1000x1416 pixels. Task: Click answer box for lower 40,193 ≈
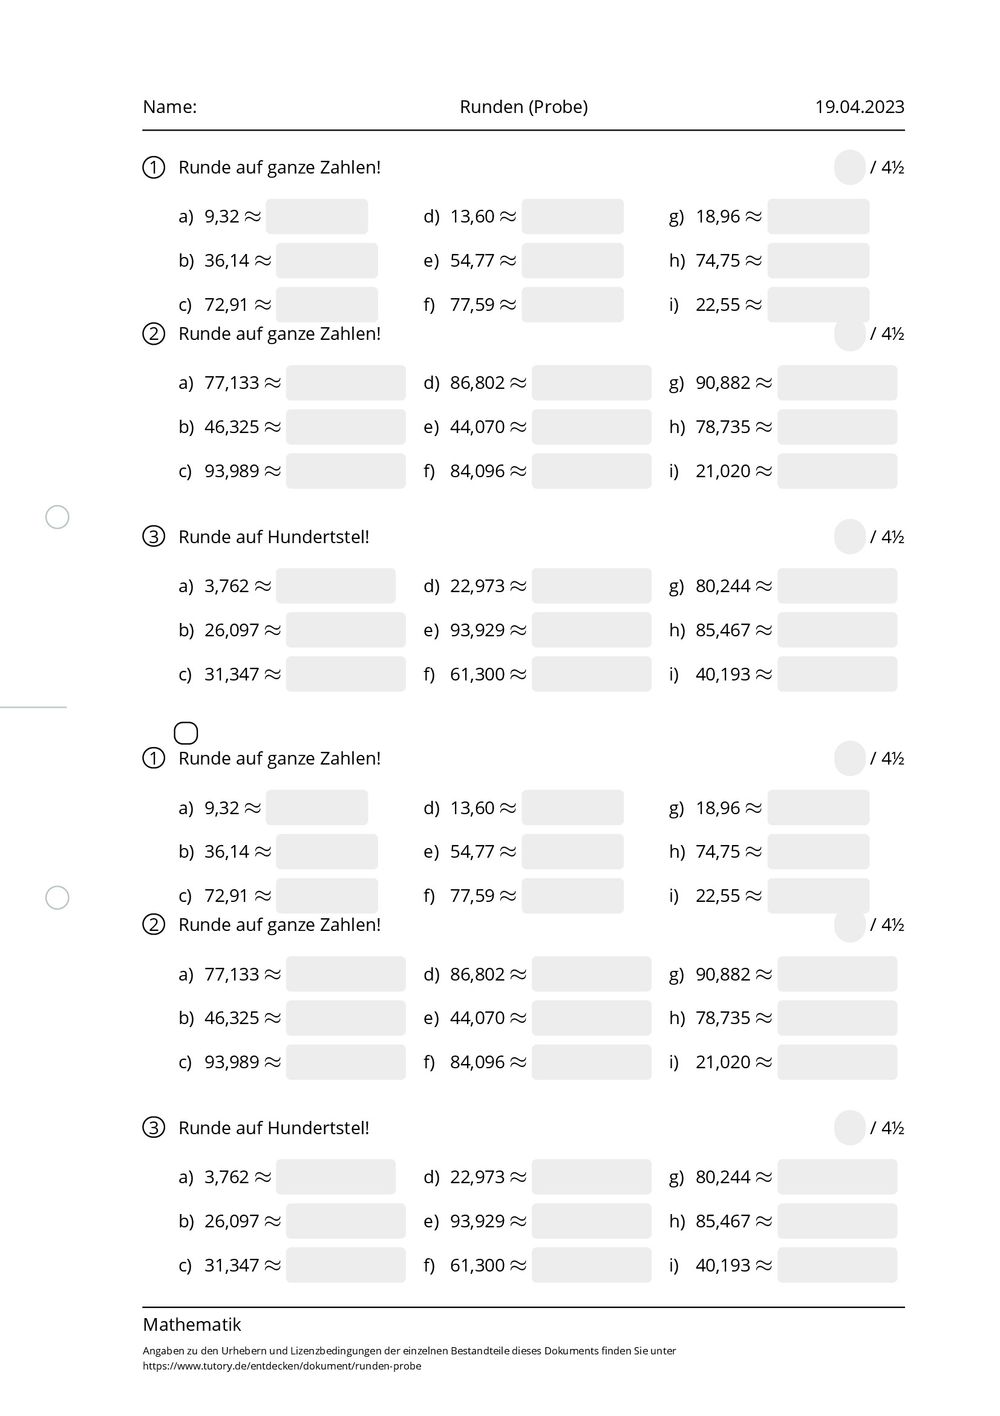[x=838, y=1265]
